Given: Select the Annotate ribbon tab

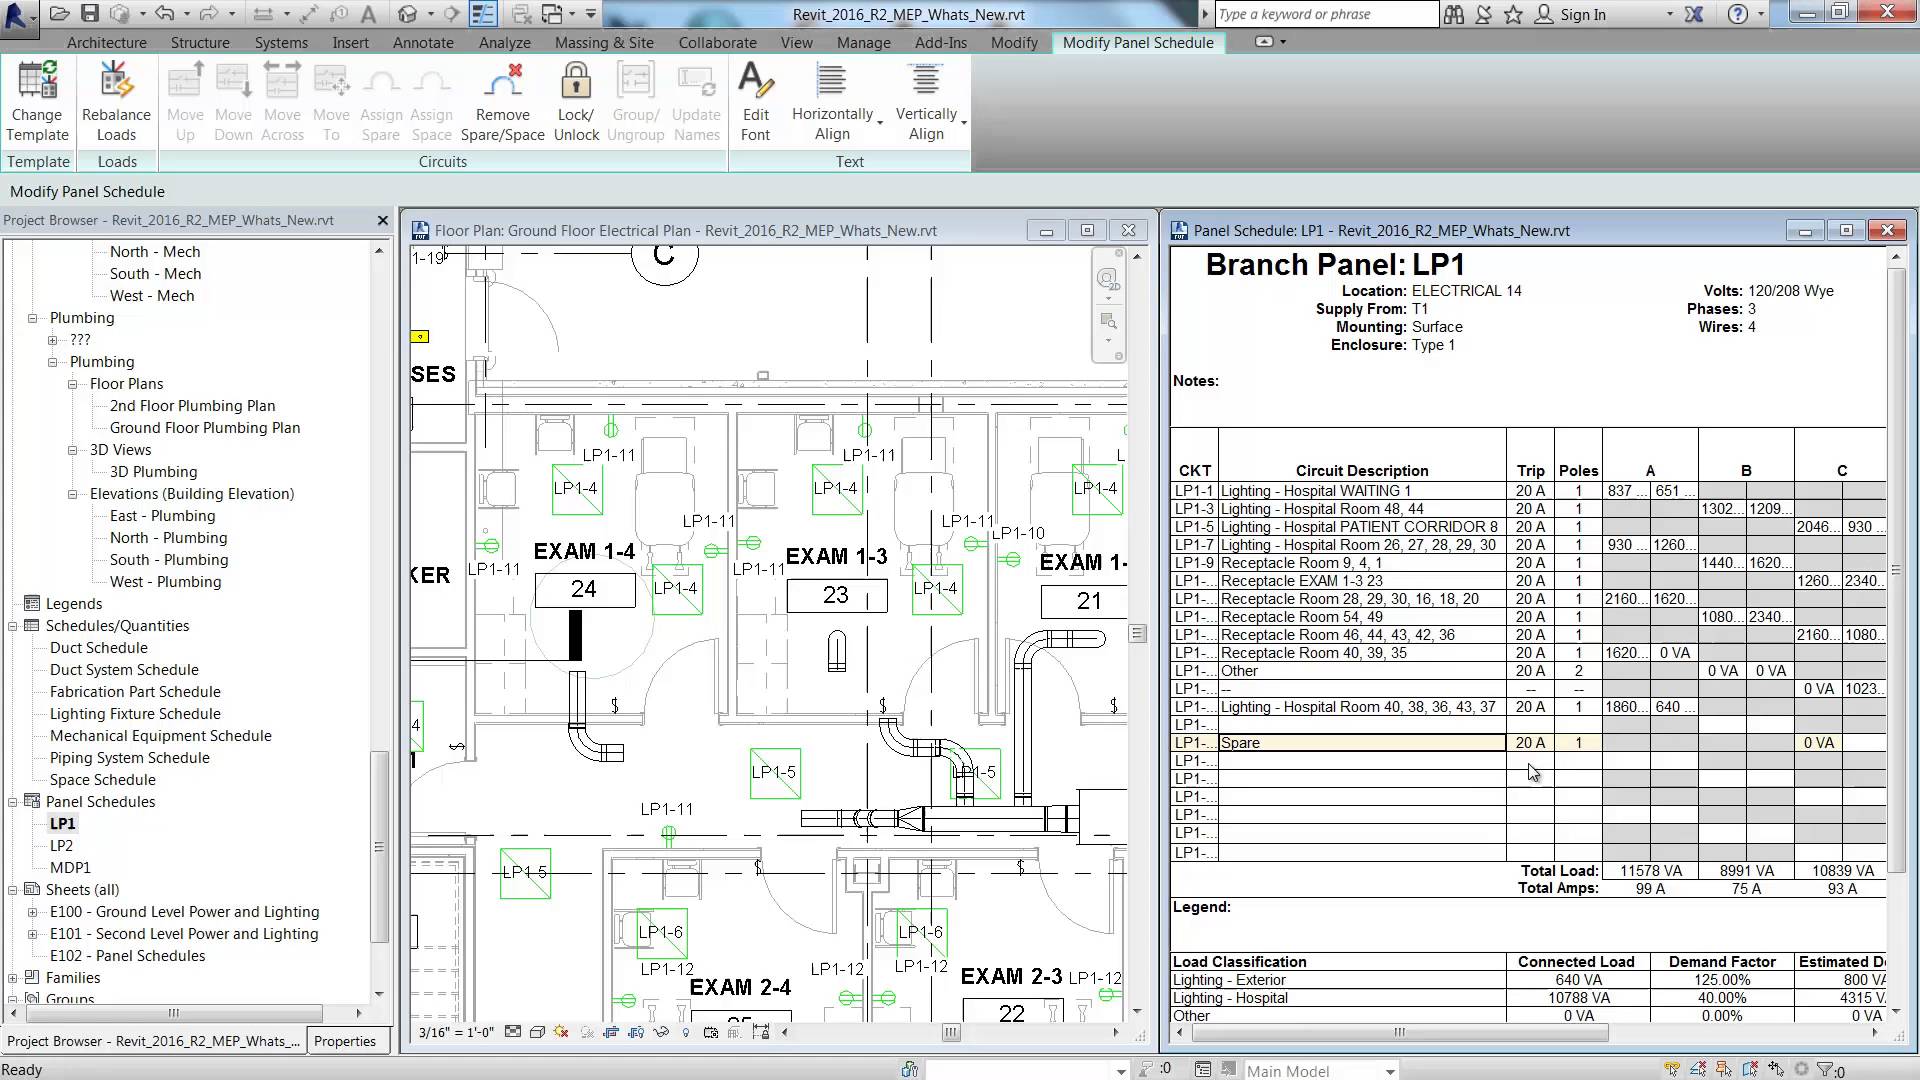Looking at the screenshot, I should click(423, 42).
